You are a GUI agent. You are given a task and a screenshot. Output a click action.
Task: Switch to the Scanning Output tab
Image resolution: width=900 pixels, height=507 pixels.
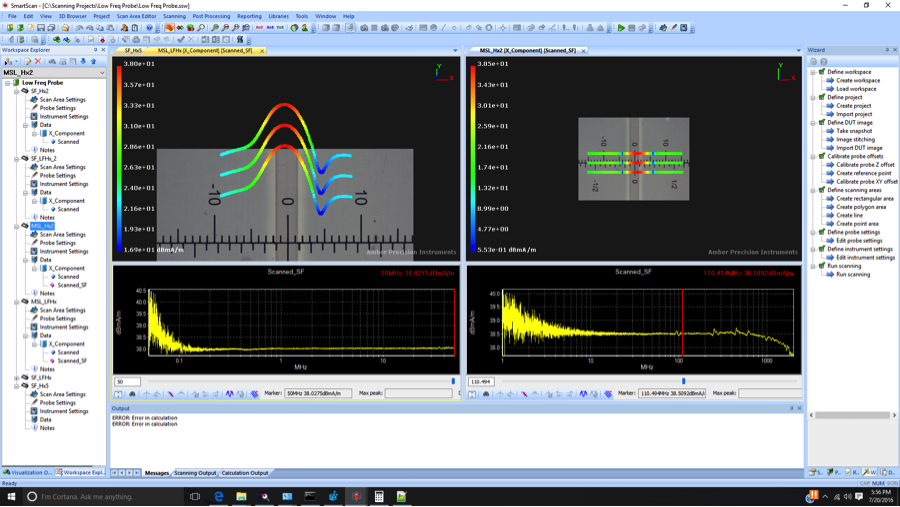point(195,473)
